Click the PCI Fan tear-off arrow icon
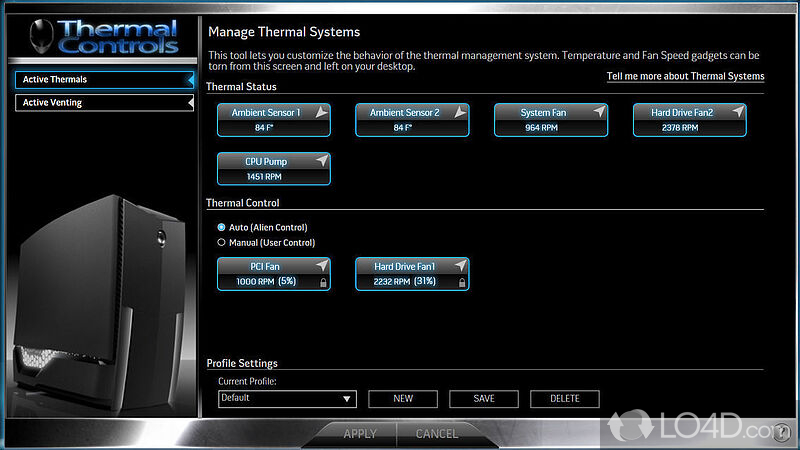 (x=321, y=266)
